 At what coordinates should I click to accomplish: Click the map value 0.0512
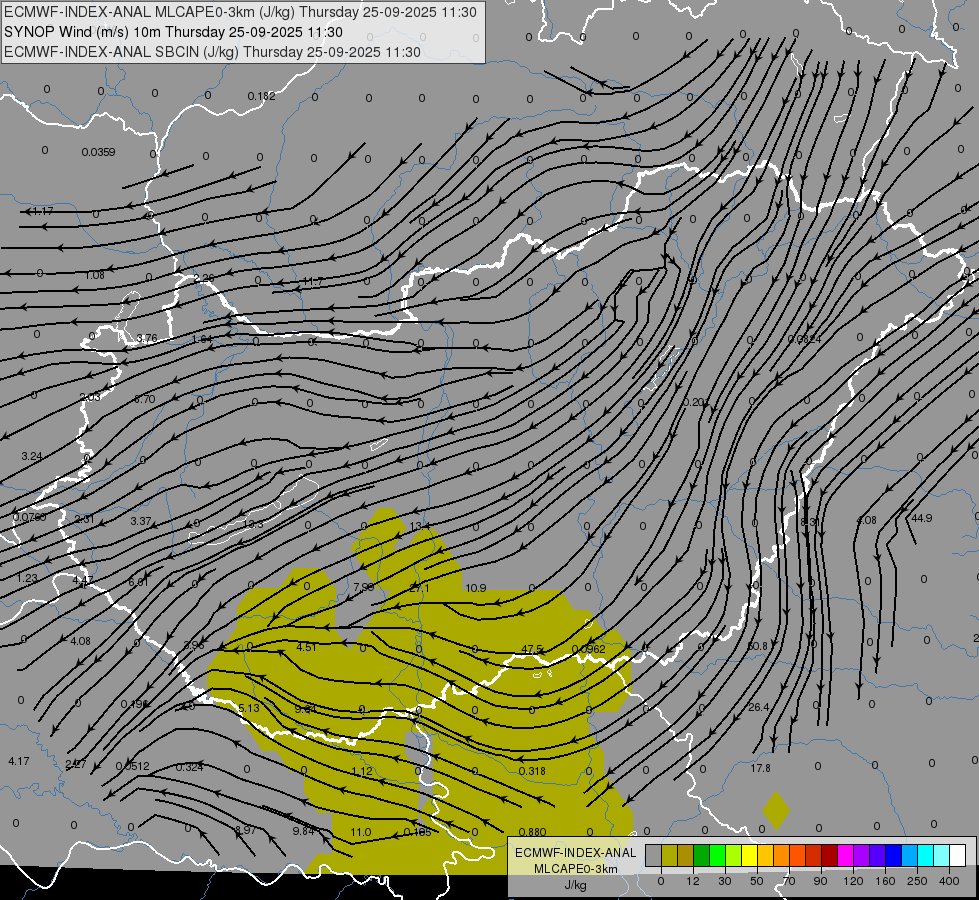132,766
